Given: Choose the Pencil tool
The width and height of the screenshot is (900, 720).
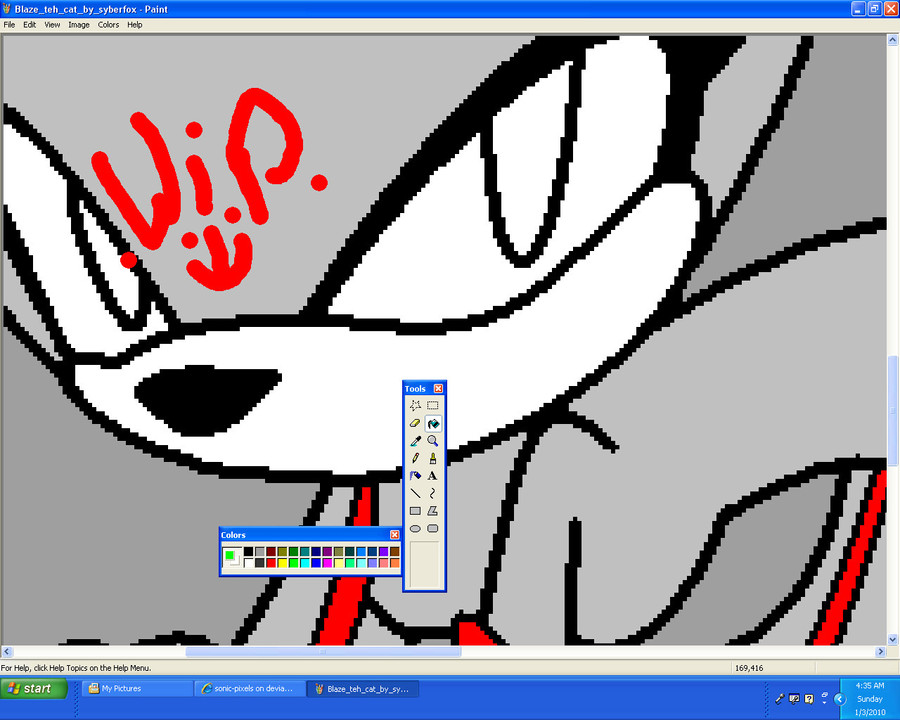Looking at the screenshot, I should [x=416, y=458].
